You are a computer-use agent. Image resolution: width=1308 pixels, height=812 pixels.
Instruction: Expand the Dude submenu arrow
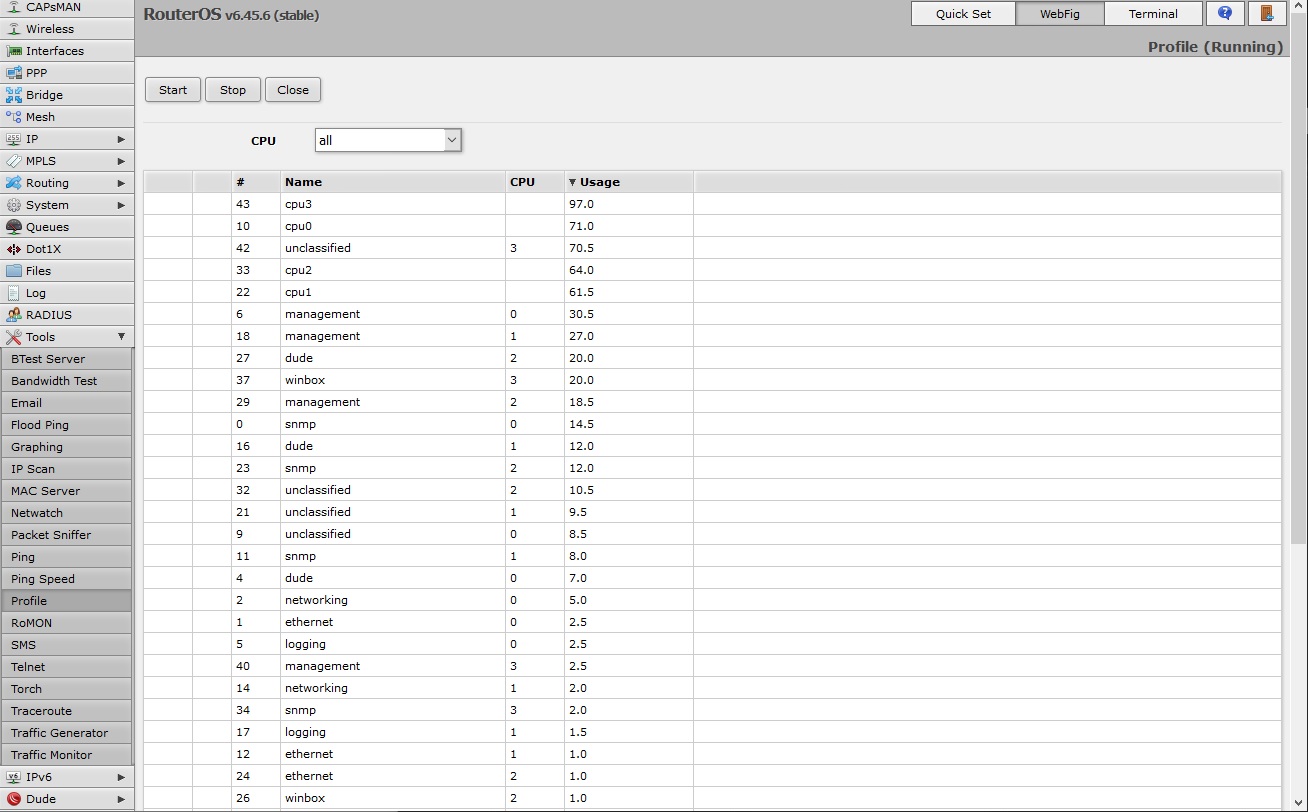[121, 799]
